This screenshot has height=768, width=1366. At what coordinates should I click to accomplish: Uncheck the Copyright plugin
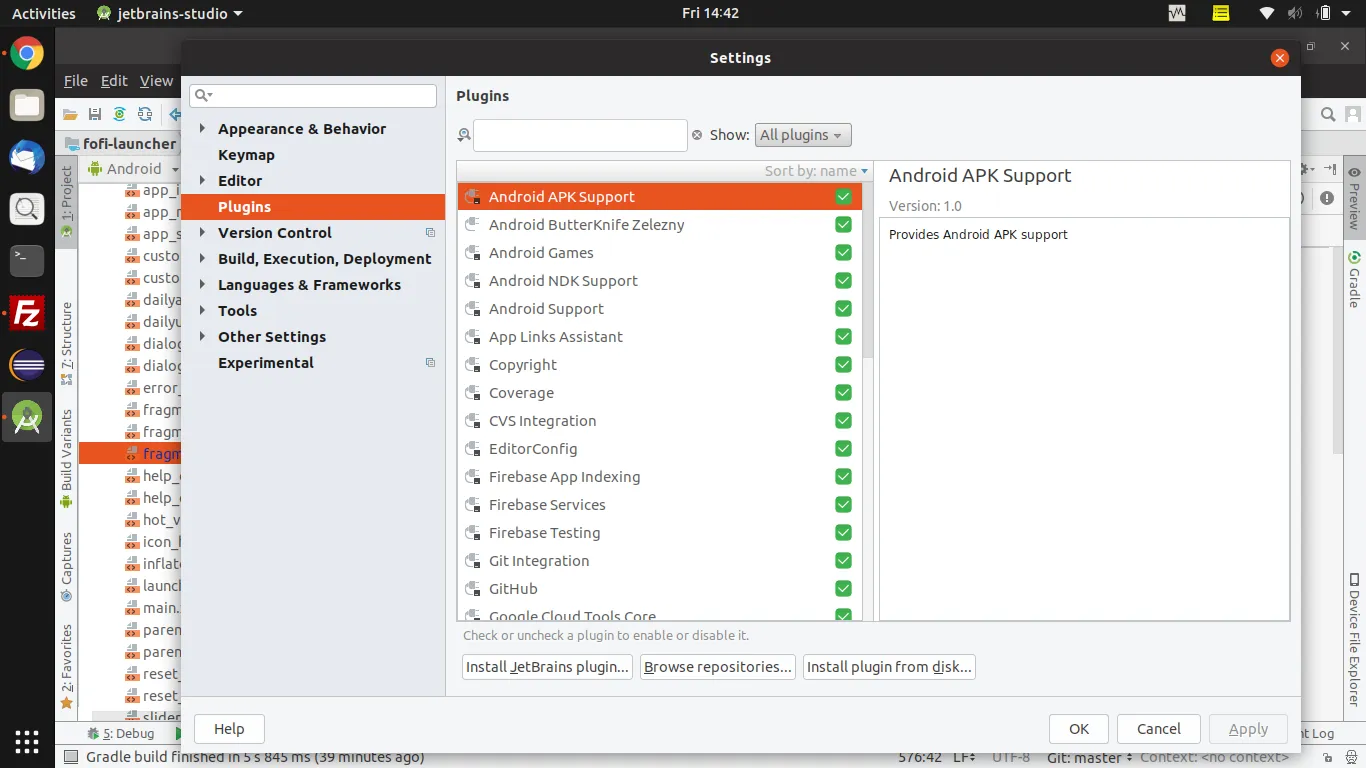point(843,365)
